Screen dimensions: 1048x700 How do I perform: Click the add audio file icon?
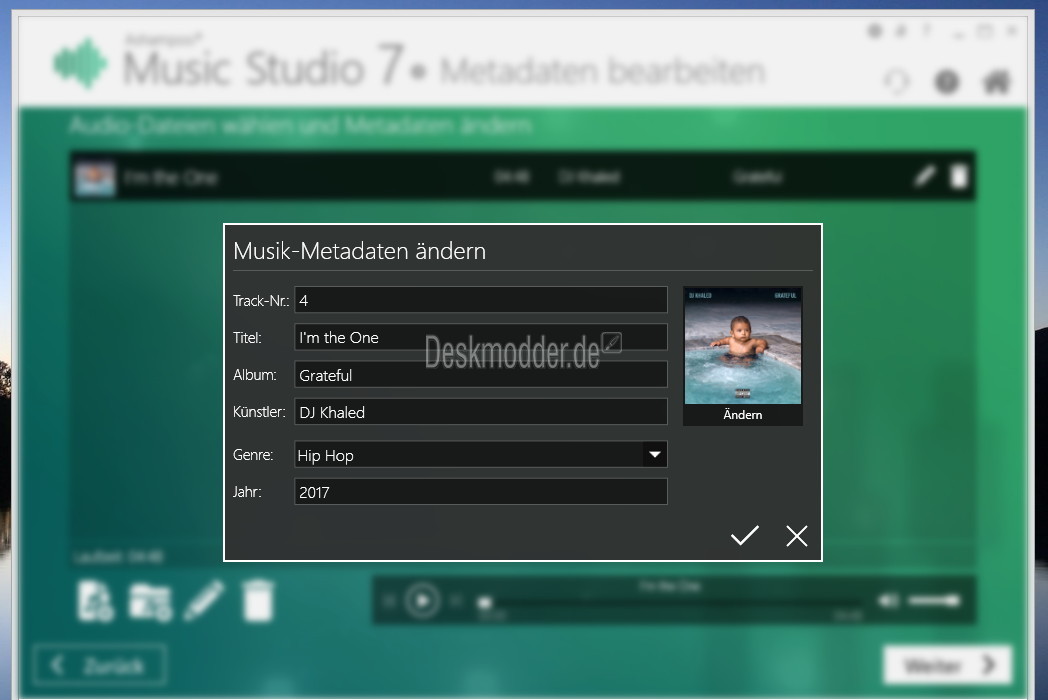click(x=96, y=602)
